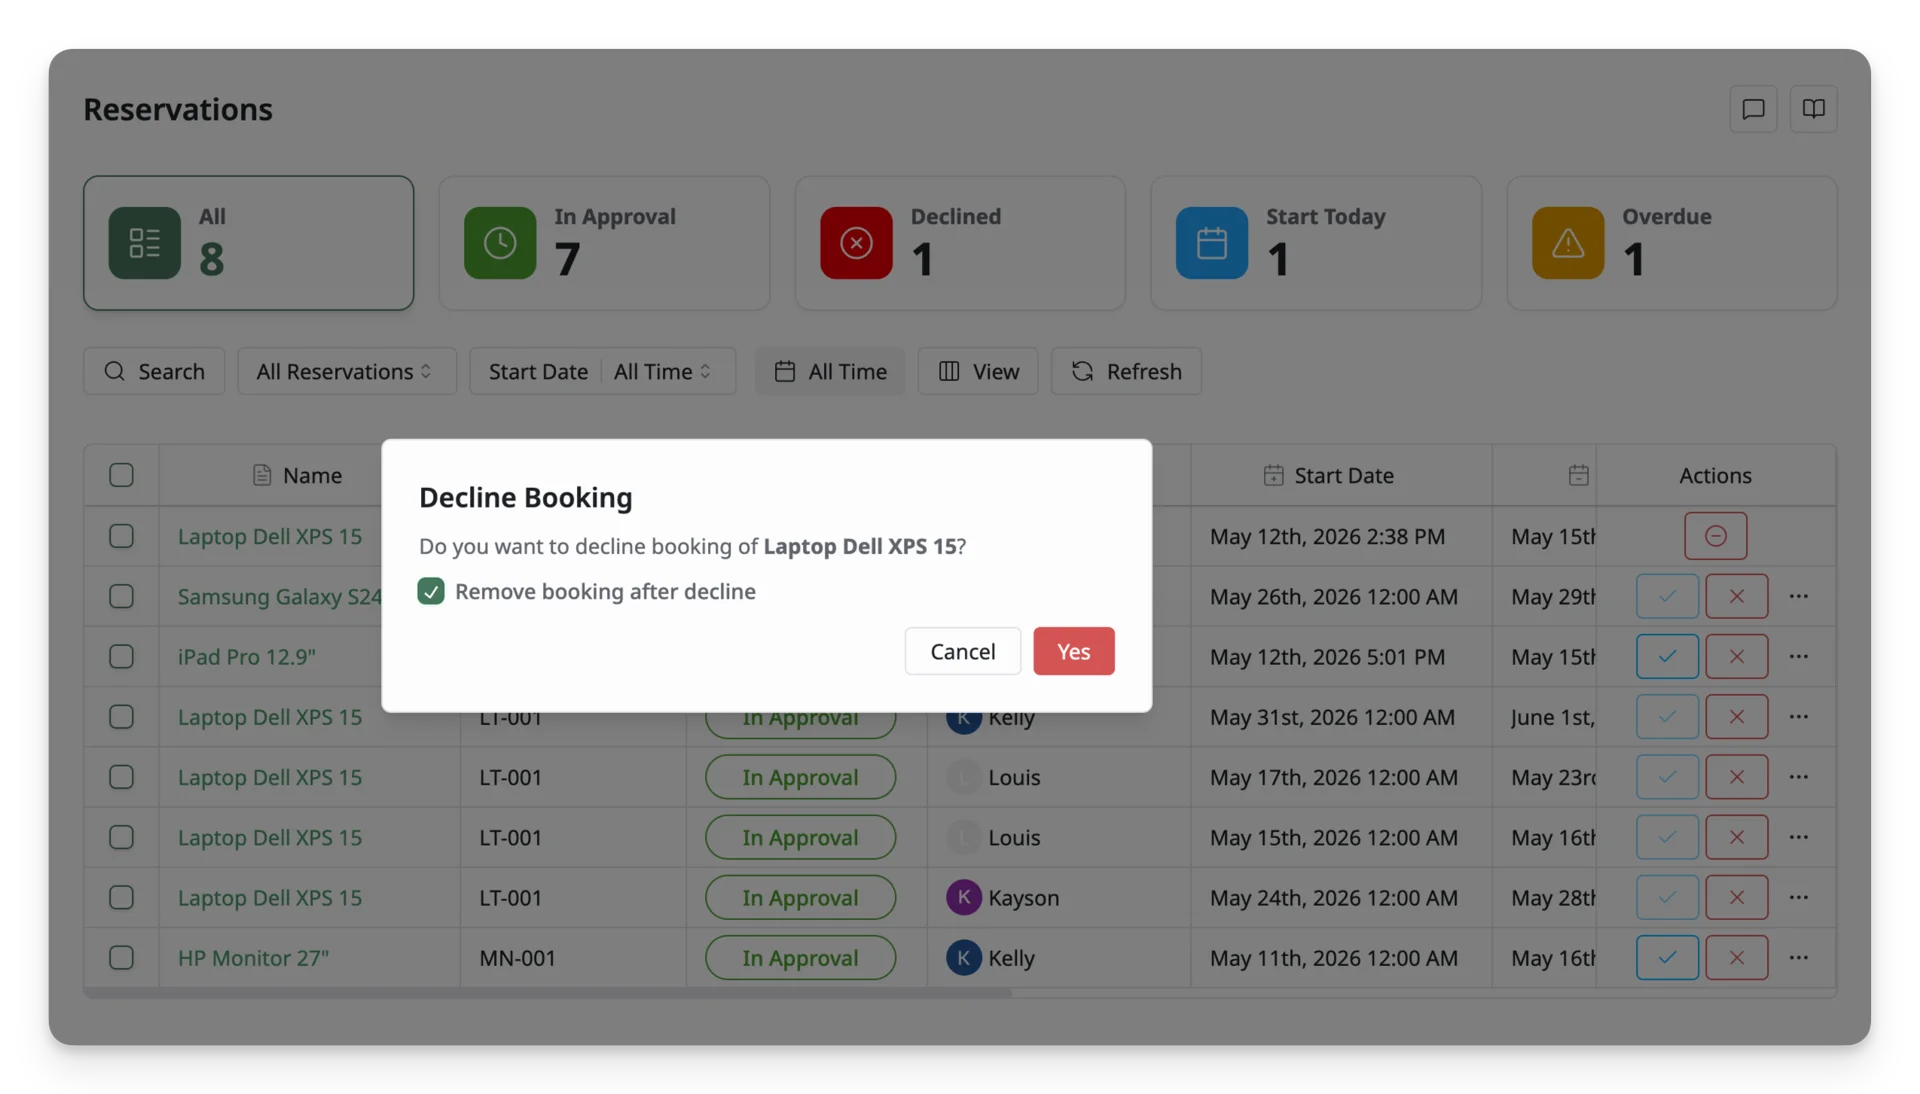Click the Actions column header
1920x1094 pixels.
click(x=1715, y=475)
